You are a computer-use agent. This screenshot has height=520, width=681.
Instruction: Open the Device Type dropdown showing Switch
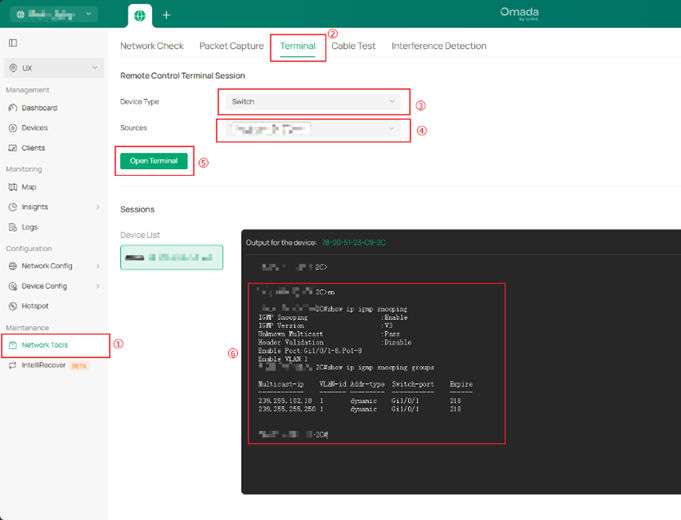coord(312,102)
